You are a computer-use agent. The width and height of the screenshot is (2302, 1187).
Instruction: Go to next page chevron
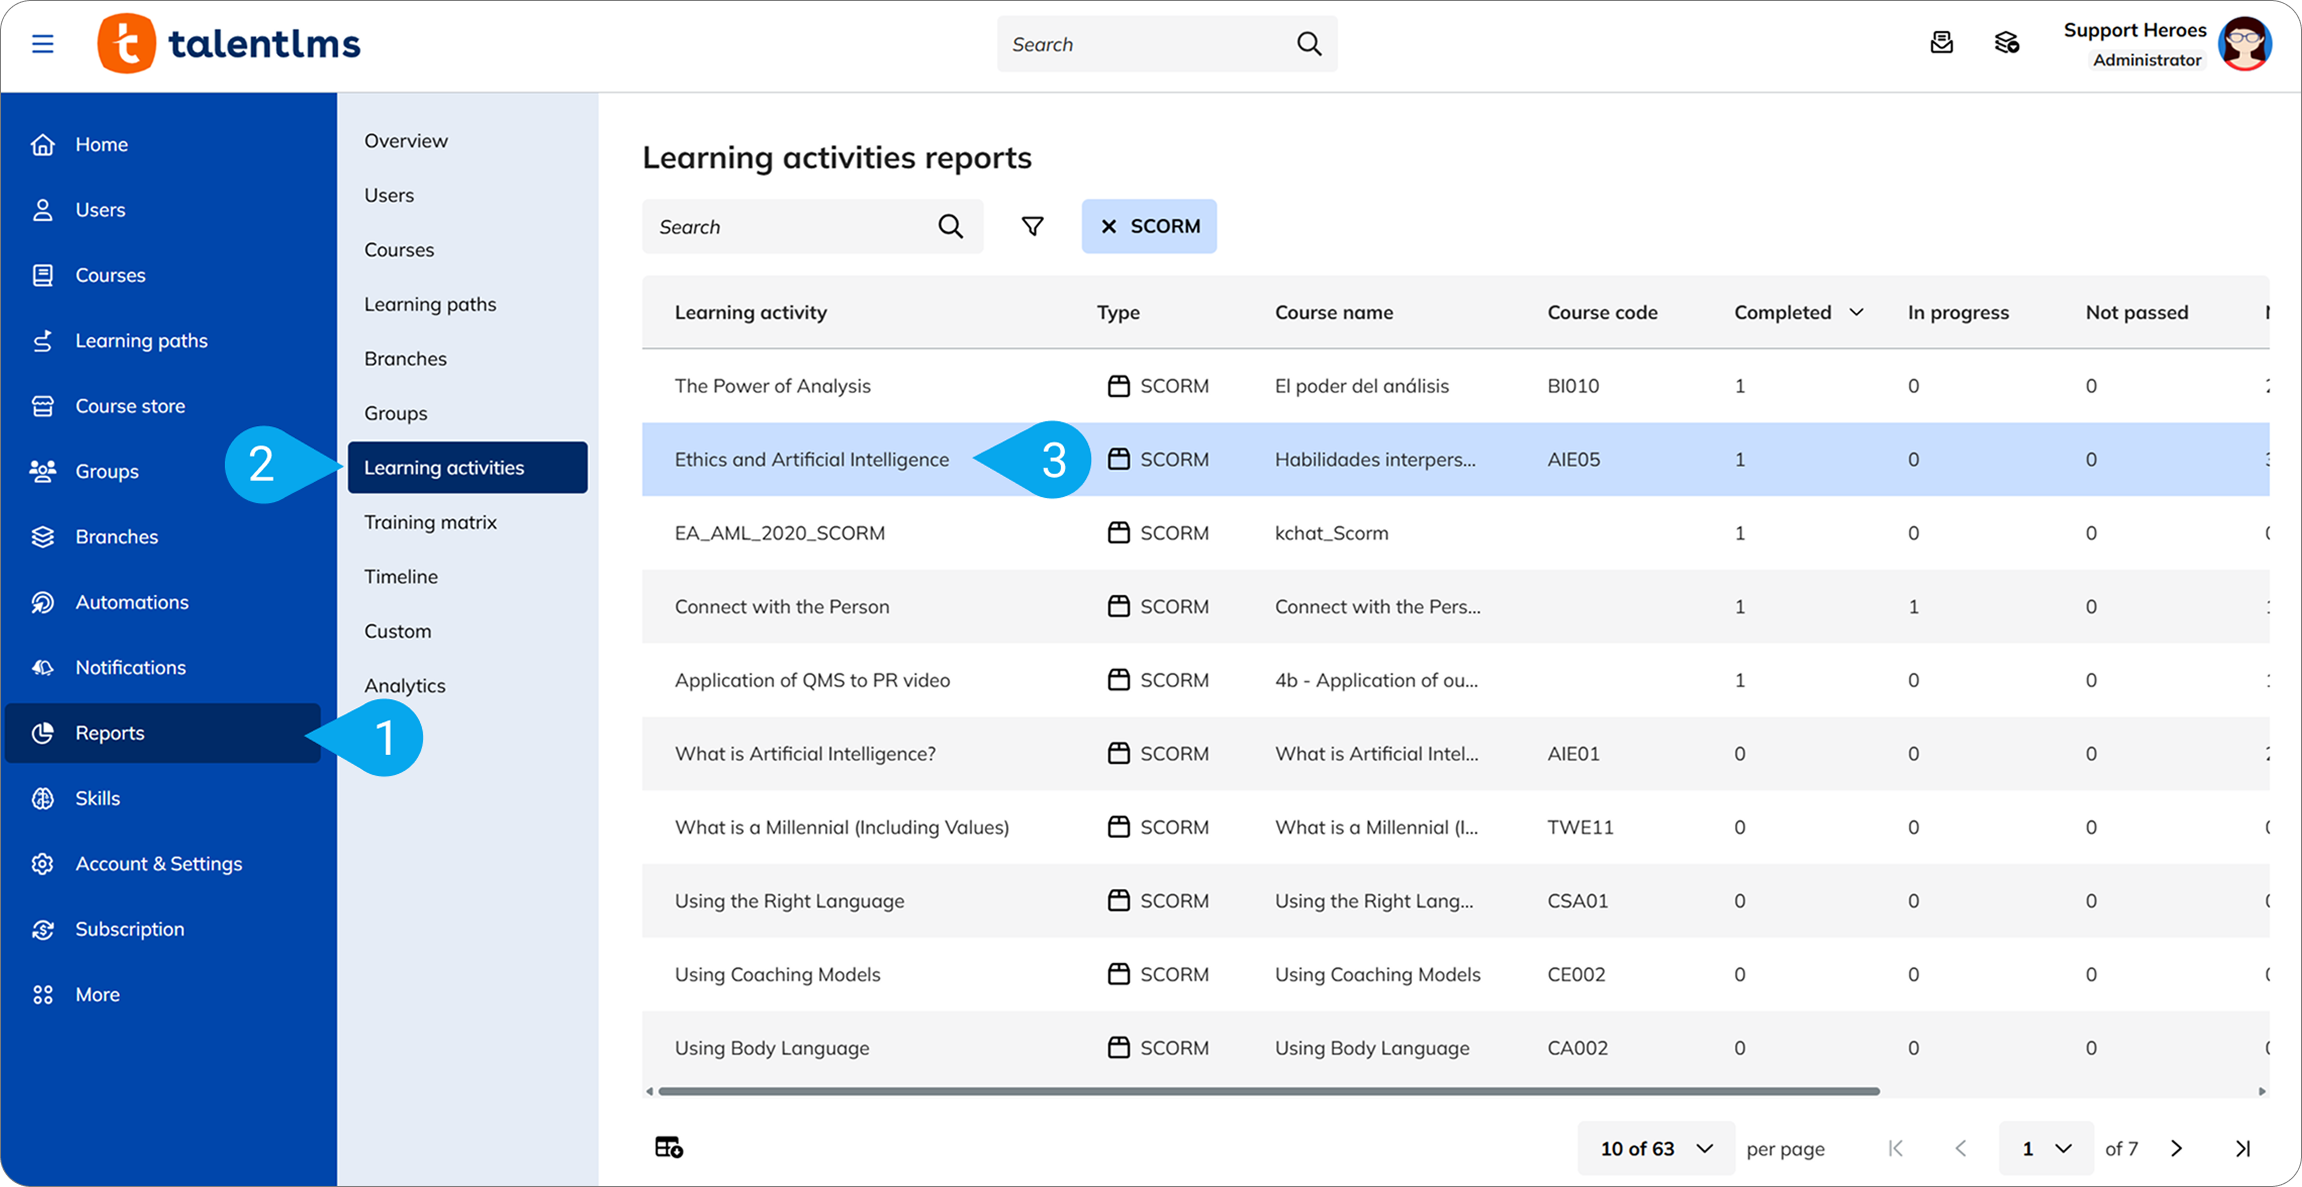(x=2176, y=1148)
